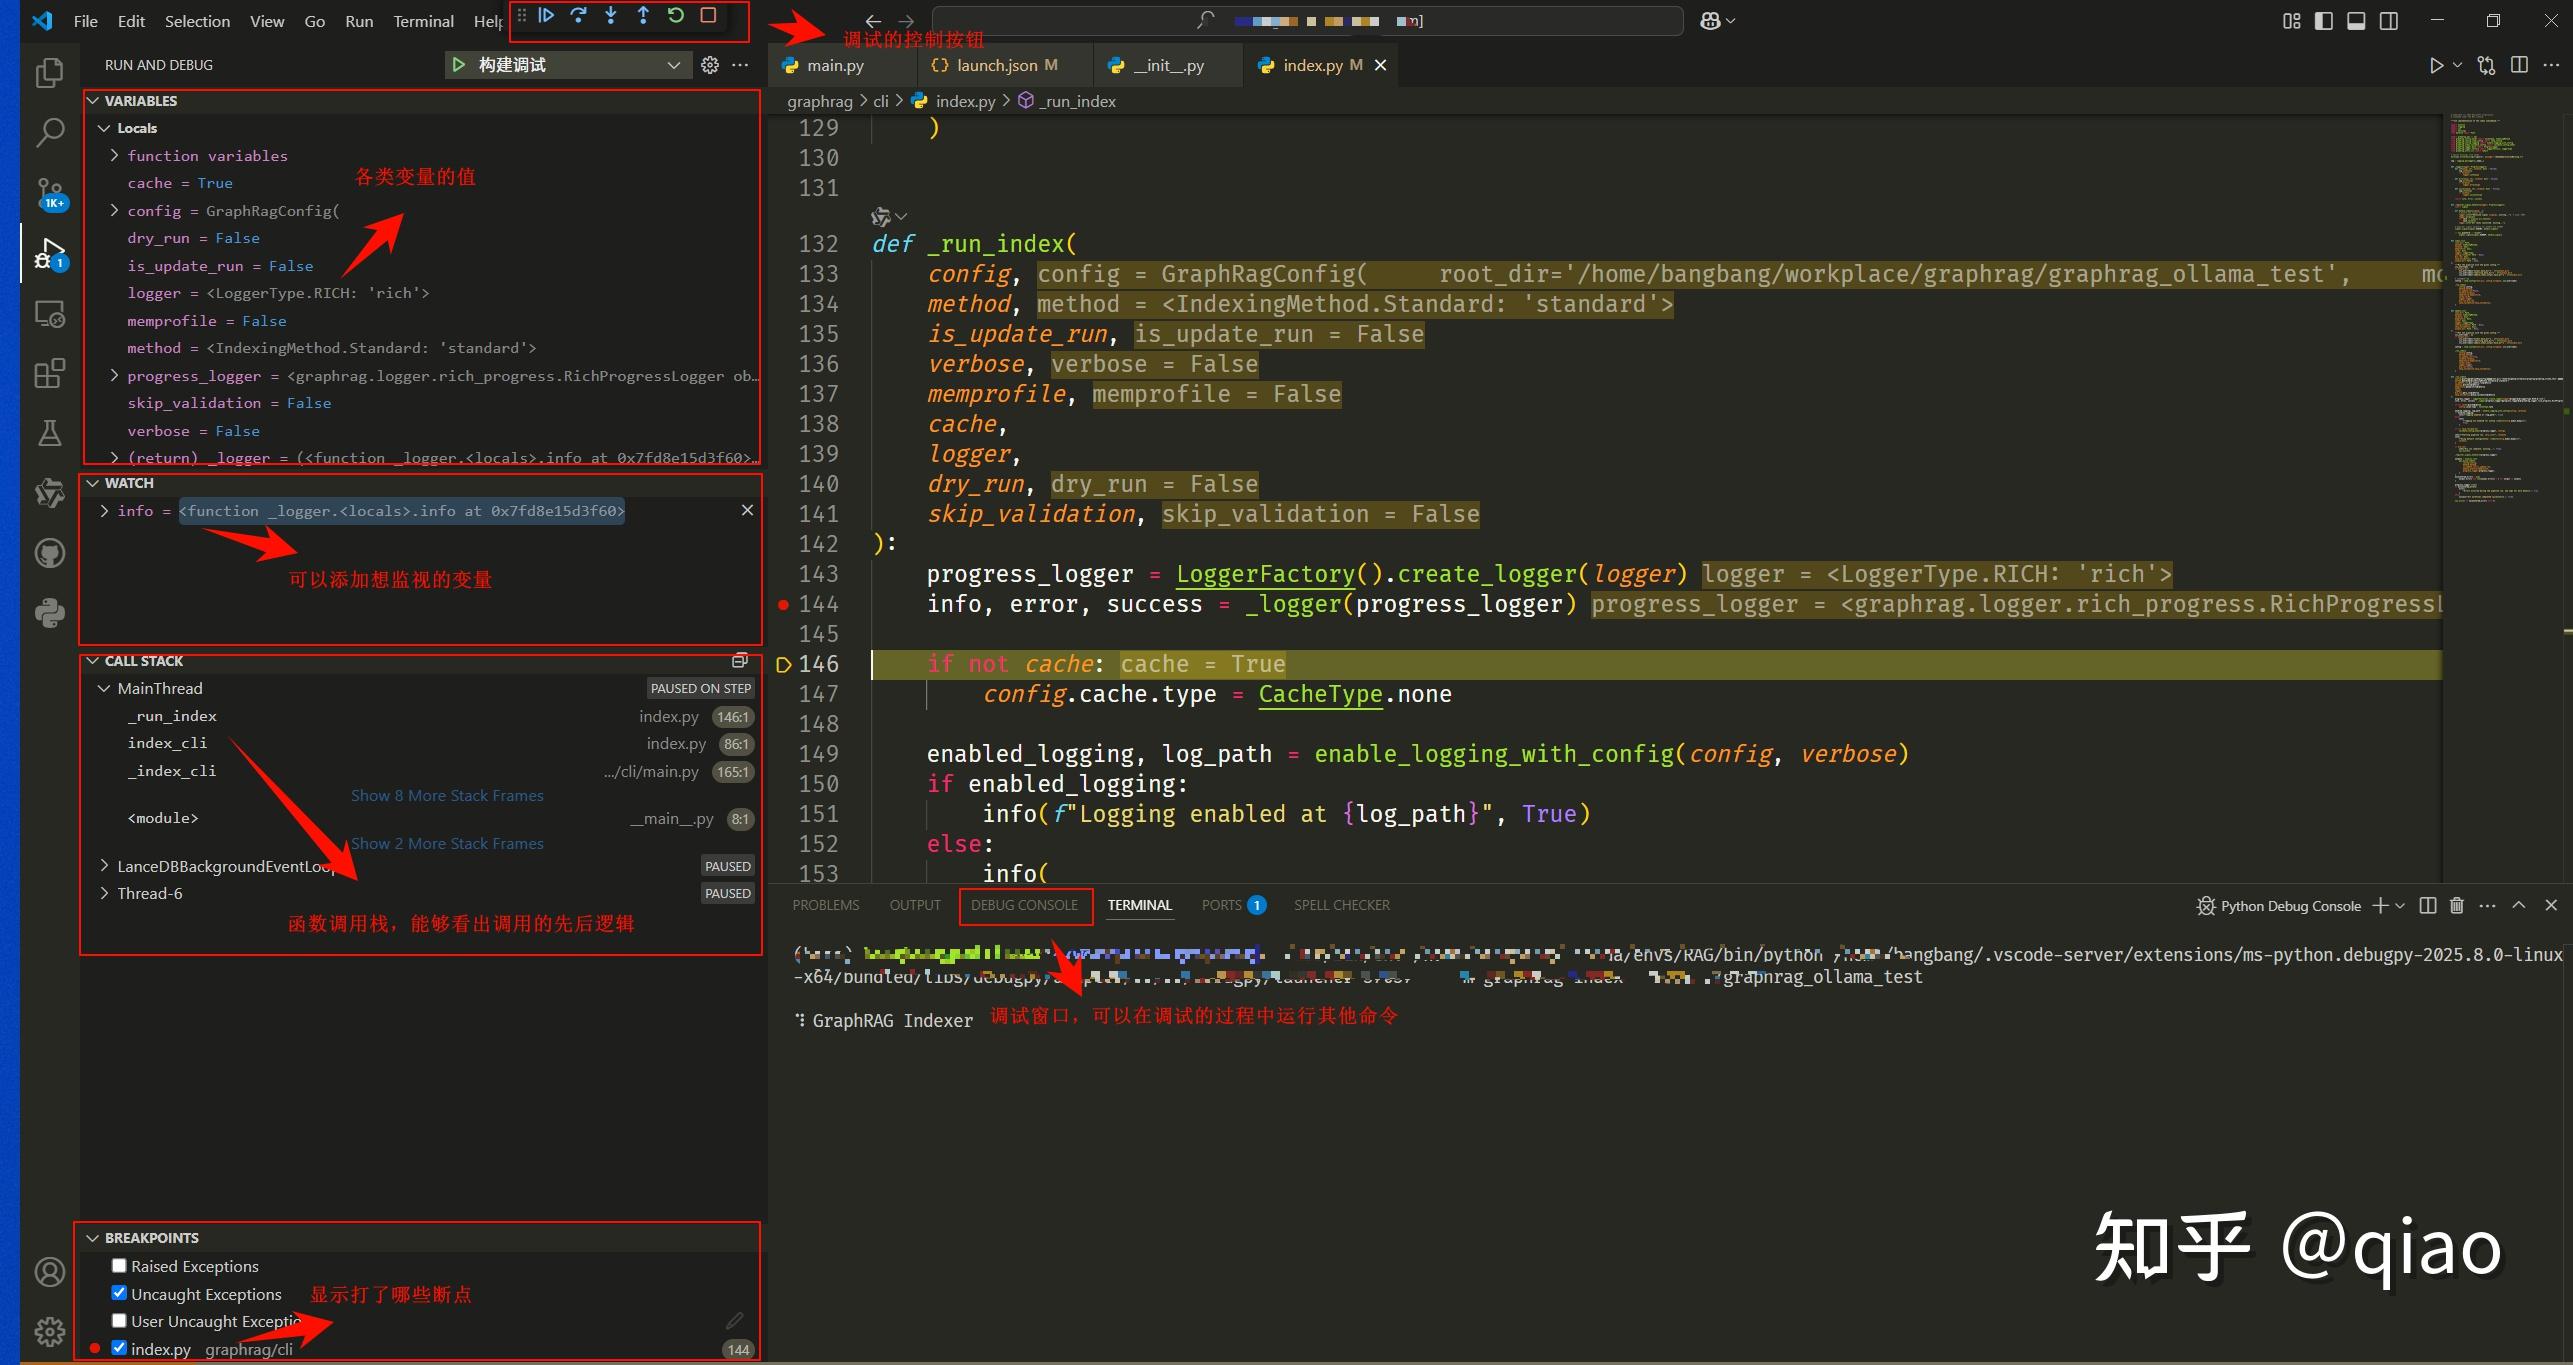This screenshot has height=1365, width=2573.
Task: Restart the debug session
Action: pos(677,15)
